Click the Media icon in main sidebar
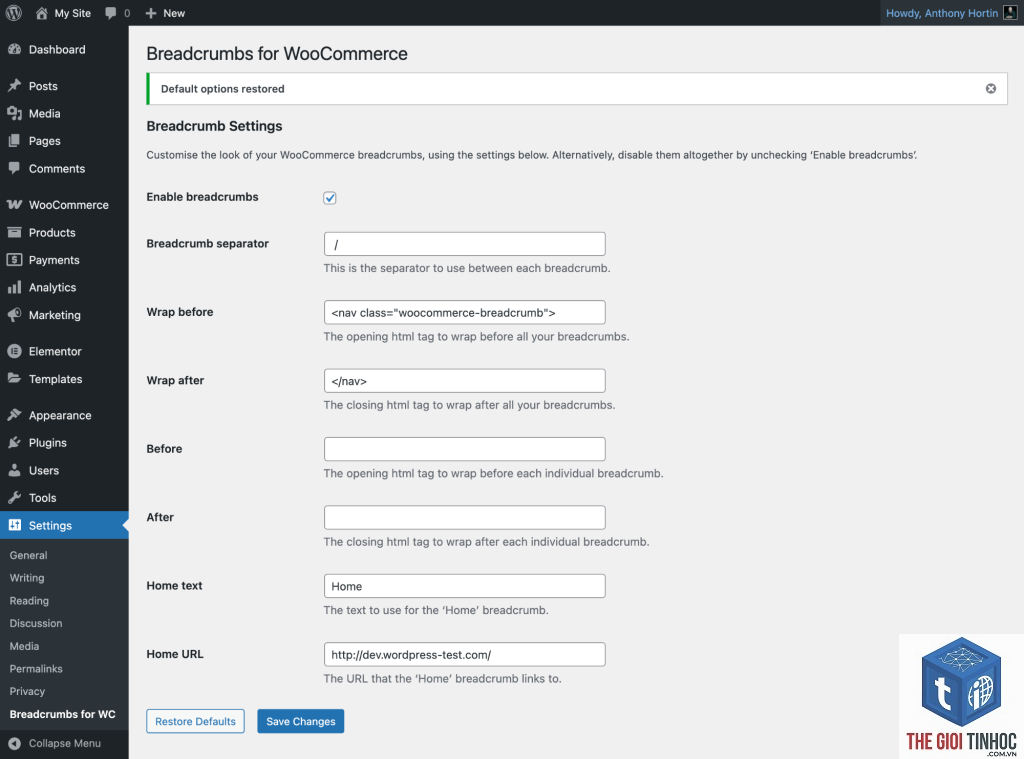The image size is (1024, 759). click(14, 114)
